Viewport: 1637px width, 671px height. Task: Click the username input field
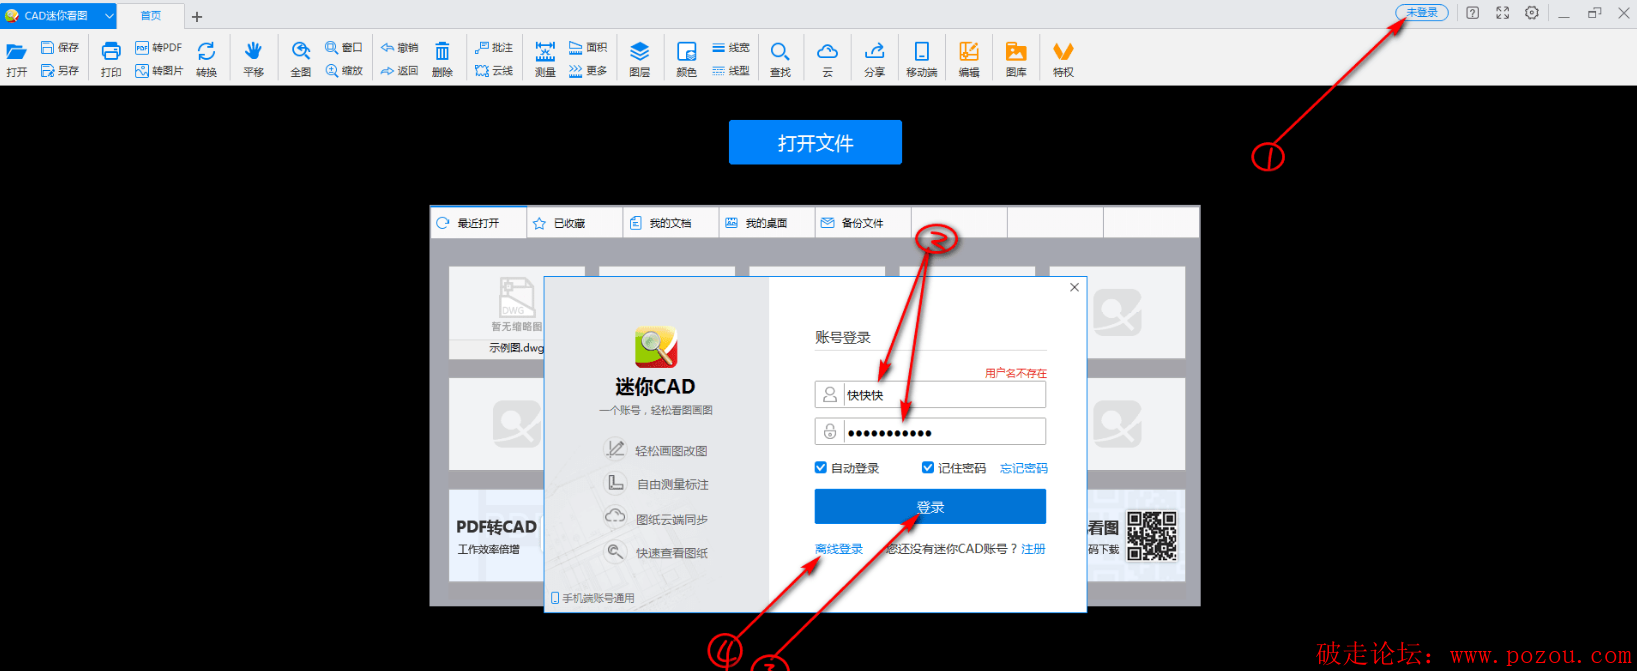[930, 395]
